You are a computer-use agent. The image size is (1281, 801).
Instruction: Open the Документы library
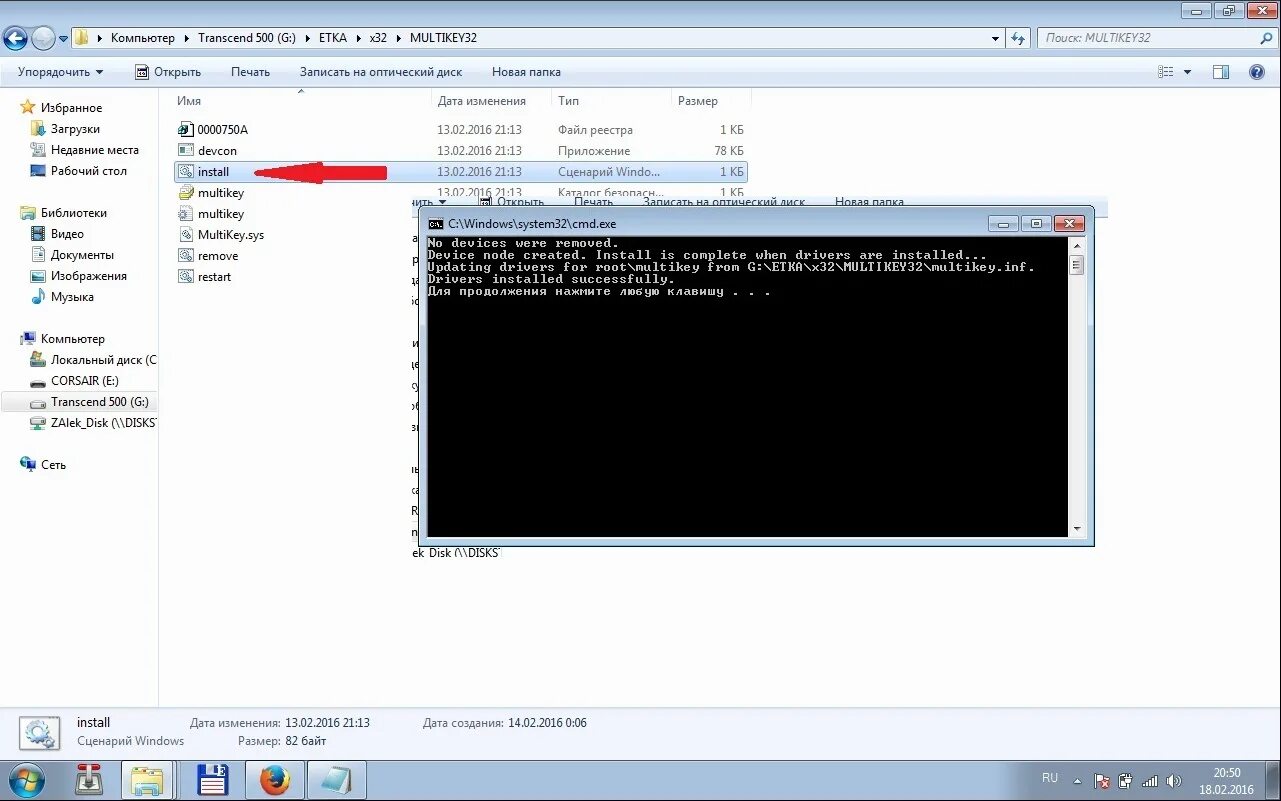82,255
